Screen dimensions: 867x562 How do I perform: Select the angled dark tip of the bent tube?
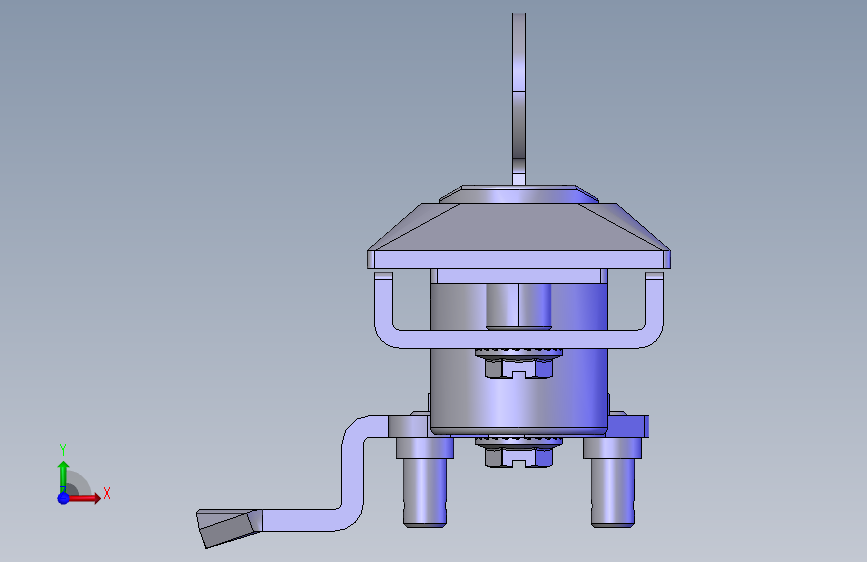click(x=229, y=528)
